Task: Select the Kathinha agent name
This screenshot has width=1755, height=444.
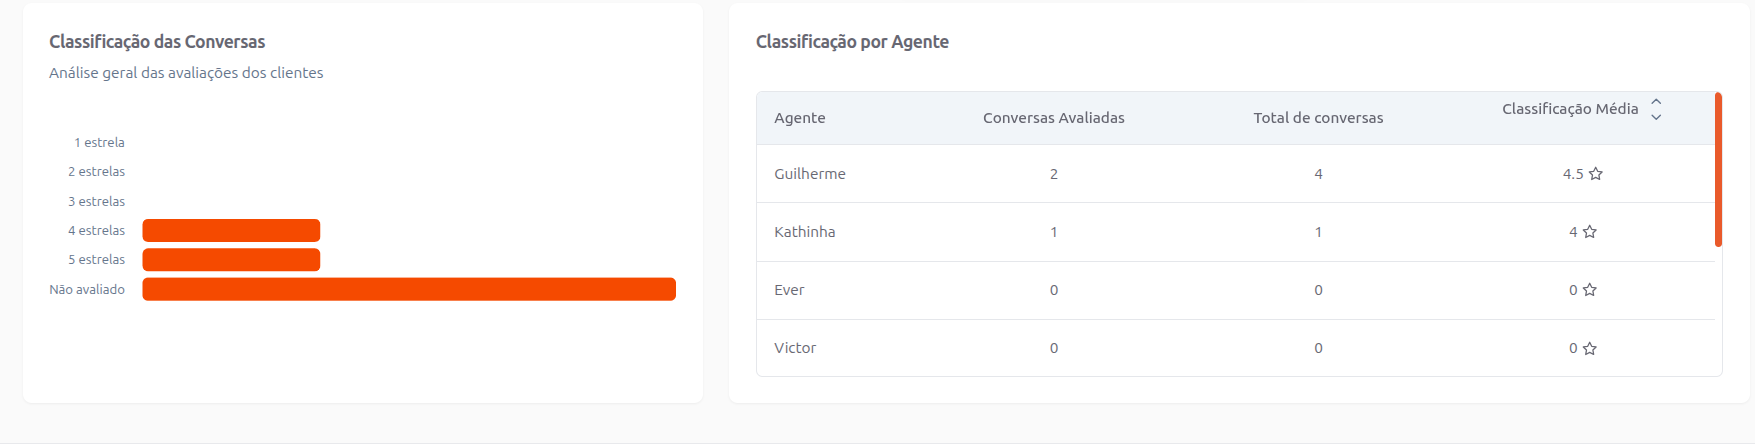Action: [x=805, y=232]
